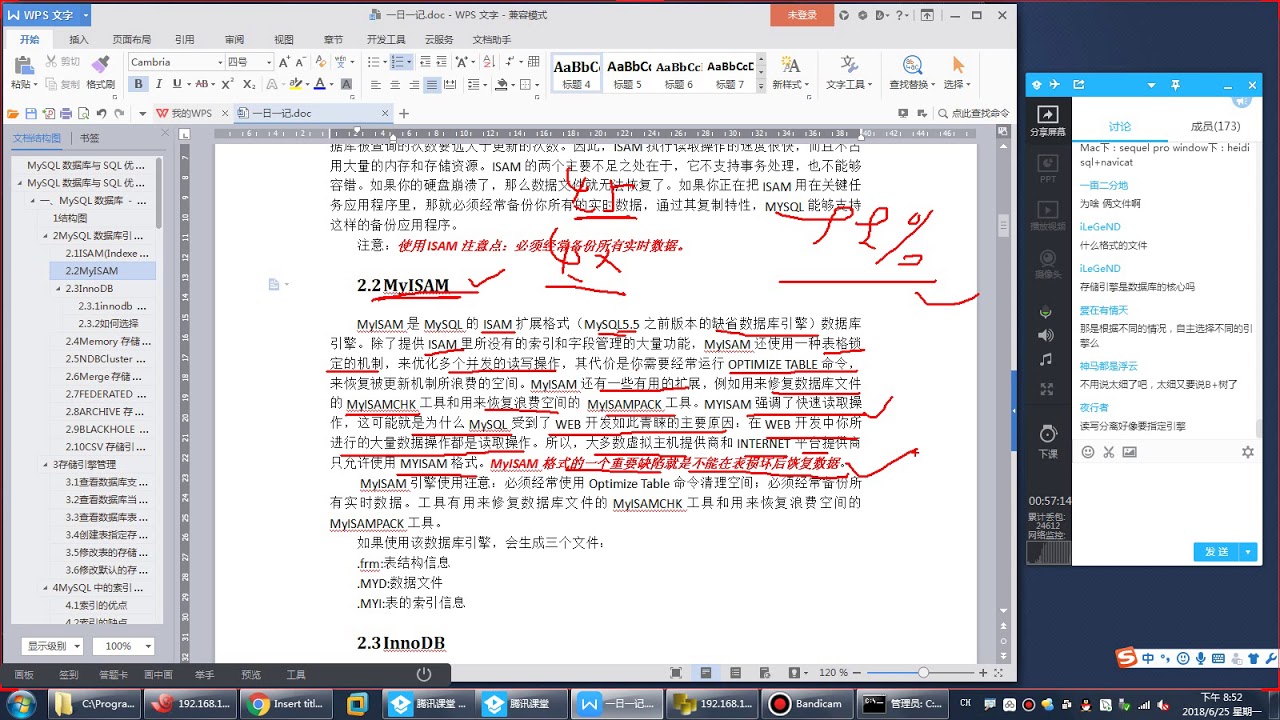The image size is (1280, 720).
Task: Click the numbered list icon
Action: (x=399, y=62)
